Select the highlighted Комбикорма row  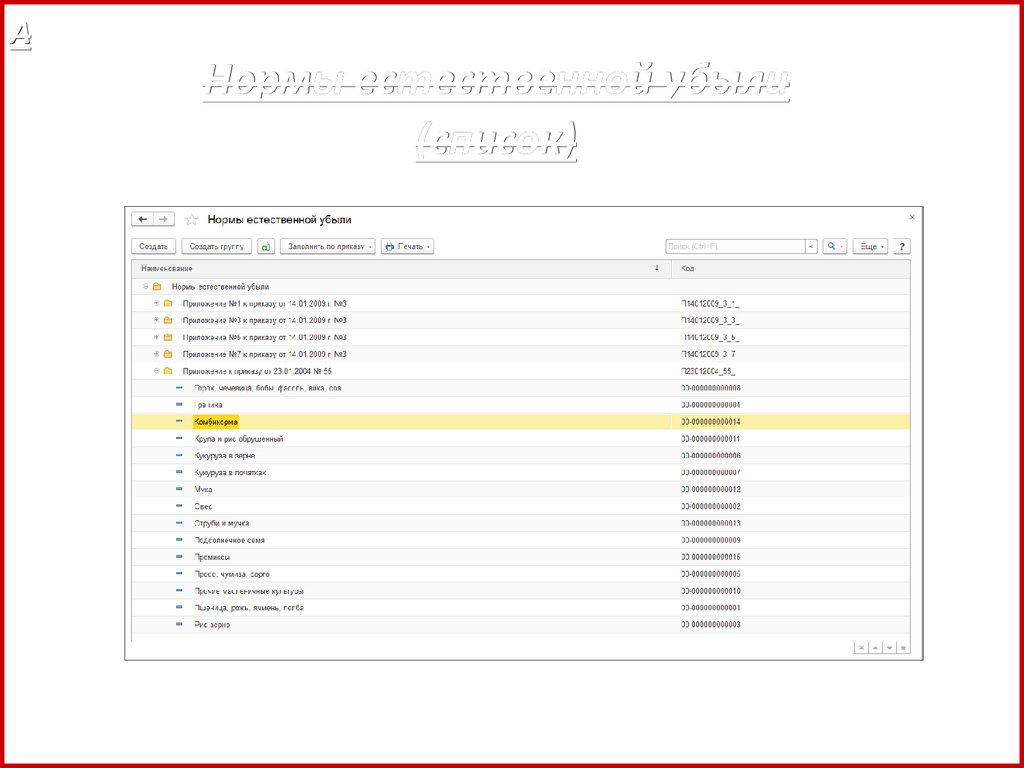(520, 422)
